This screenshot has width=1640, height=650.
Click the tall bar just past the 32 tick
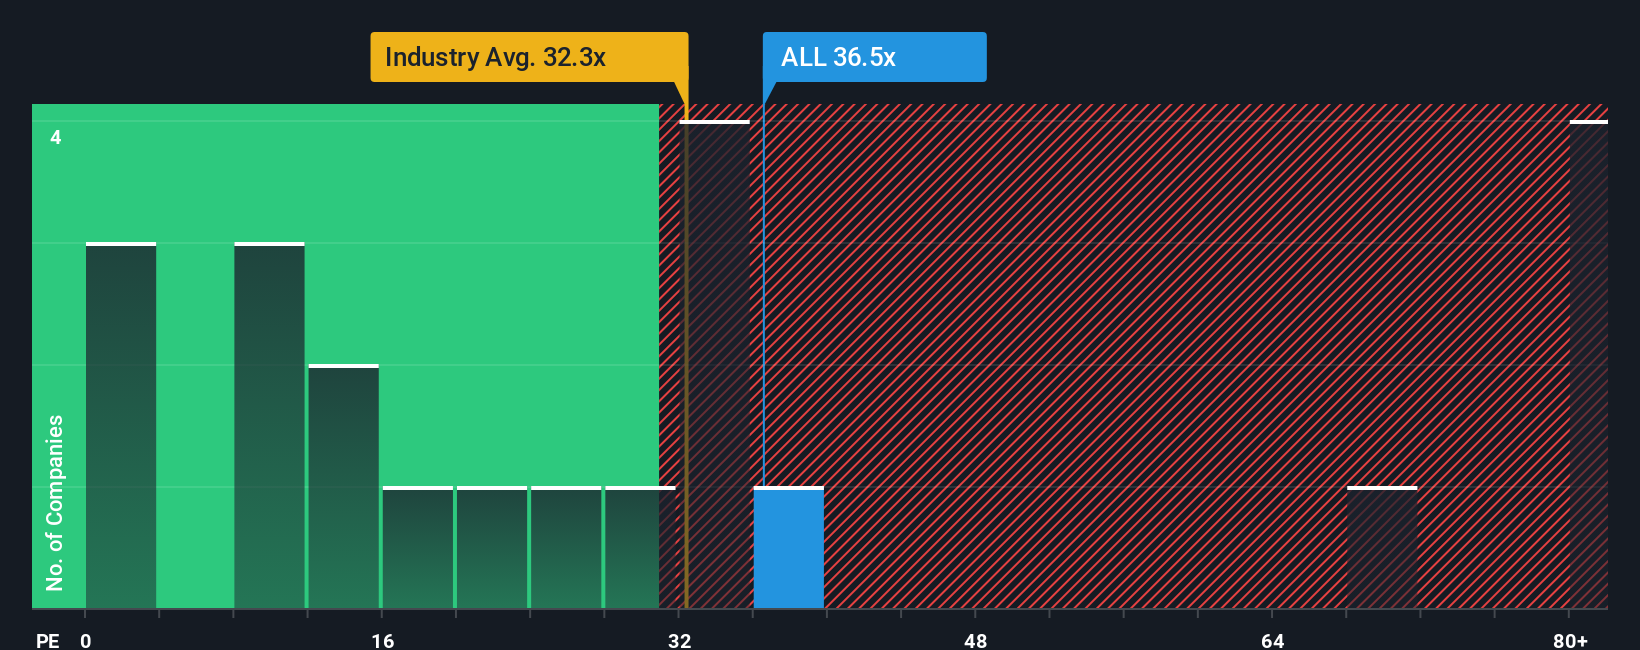[715, 365]
